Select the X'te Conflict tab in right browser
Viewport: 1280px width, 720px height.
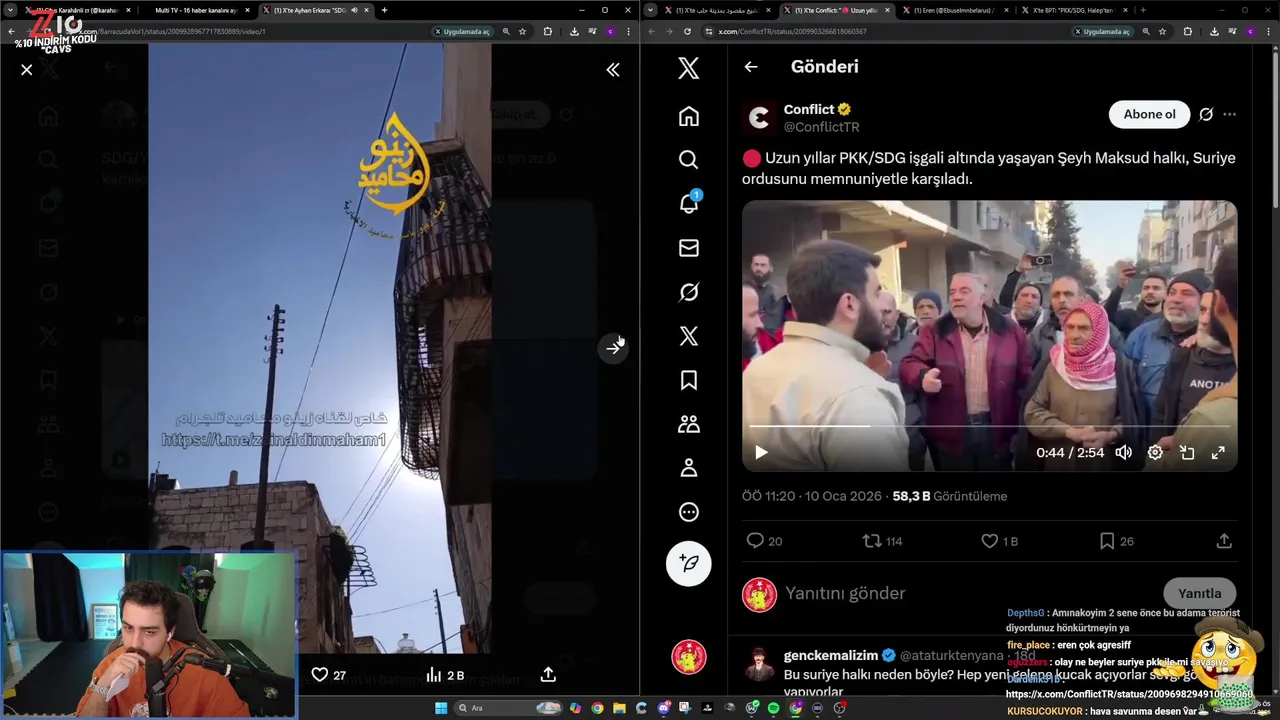[836, 10]
